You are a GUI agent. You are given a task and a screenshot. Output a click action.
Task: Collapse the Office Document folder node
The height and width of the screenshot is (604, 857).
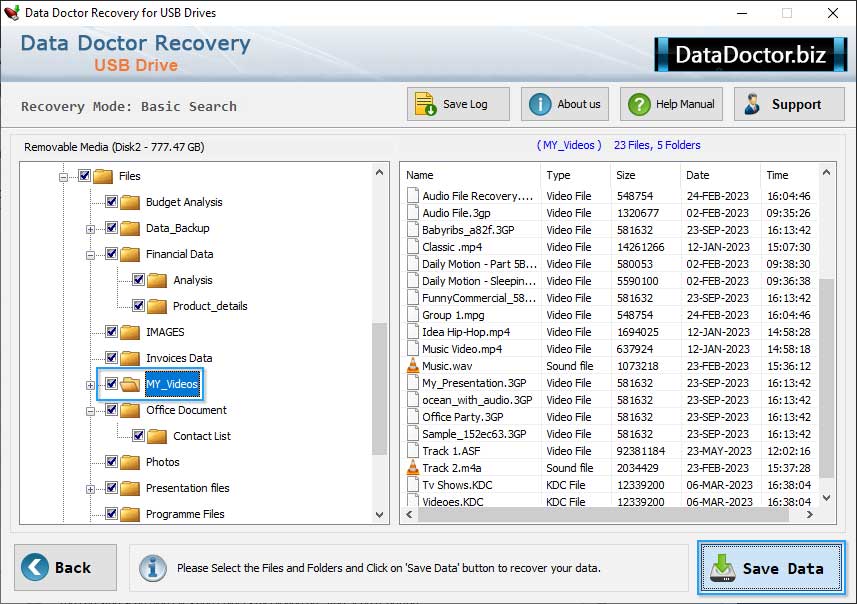pos(90,411)
